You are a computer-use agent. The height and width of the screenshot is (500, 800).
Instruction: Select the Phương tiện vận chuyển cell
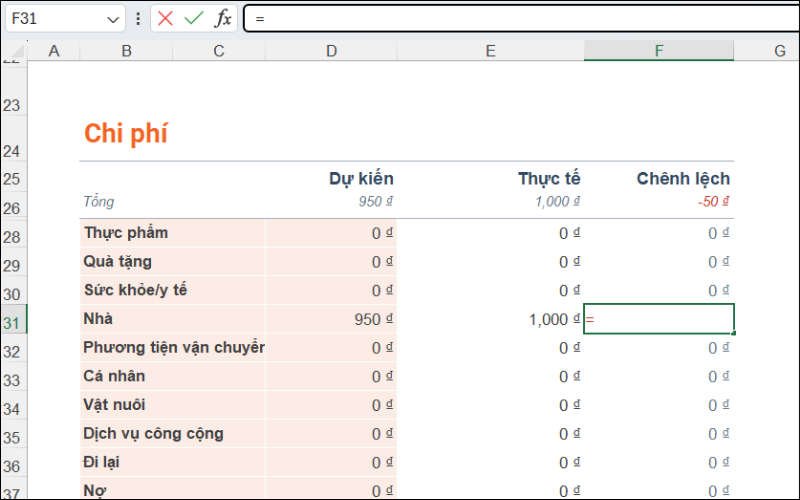[173, 348]
